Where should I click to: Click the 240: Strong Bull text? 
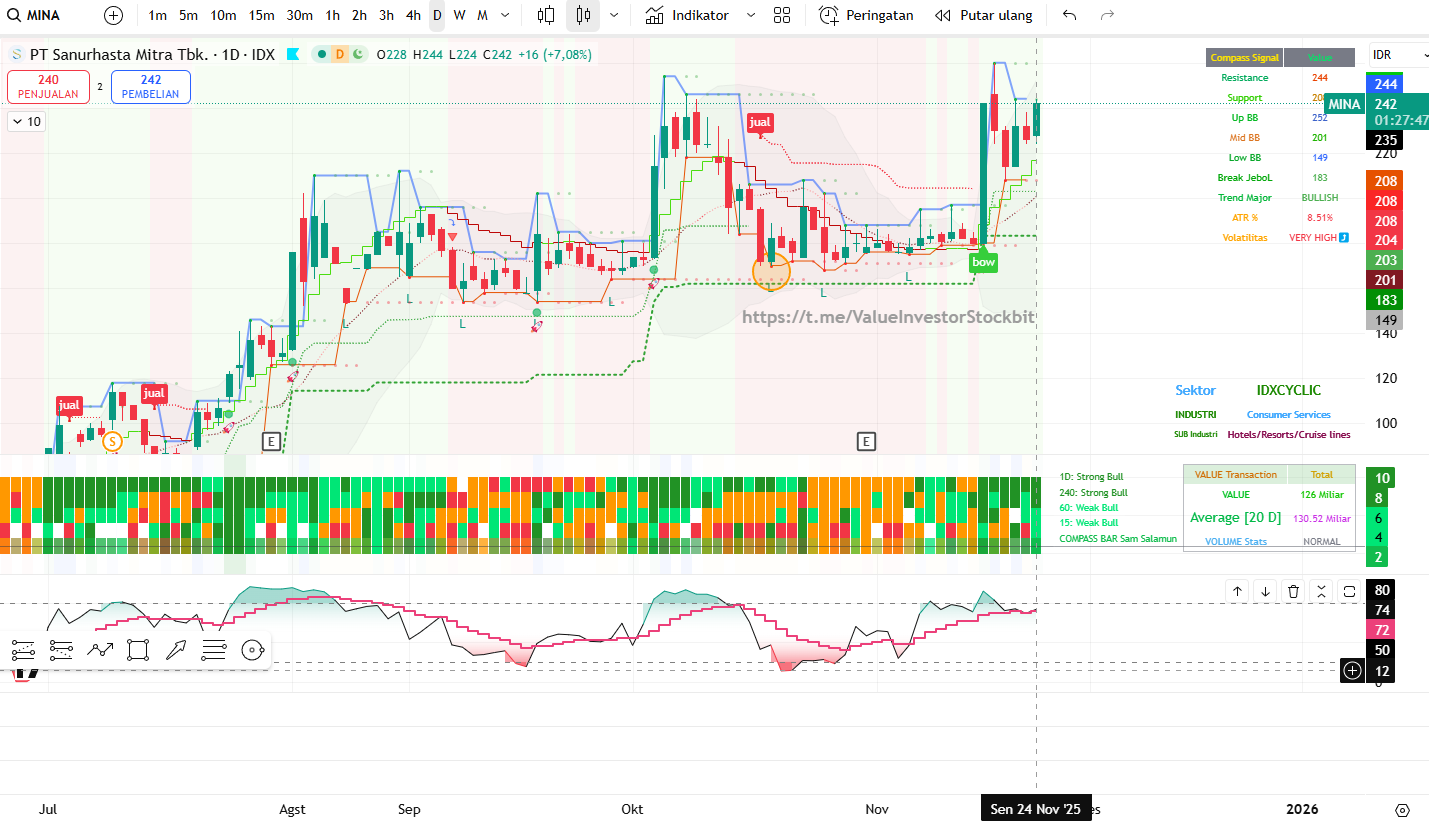[x=1093, y=492]
